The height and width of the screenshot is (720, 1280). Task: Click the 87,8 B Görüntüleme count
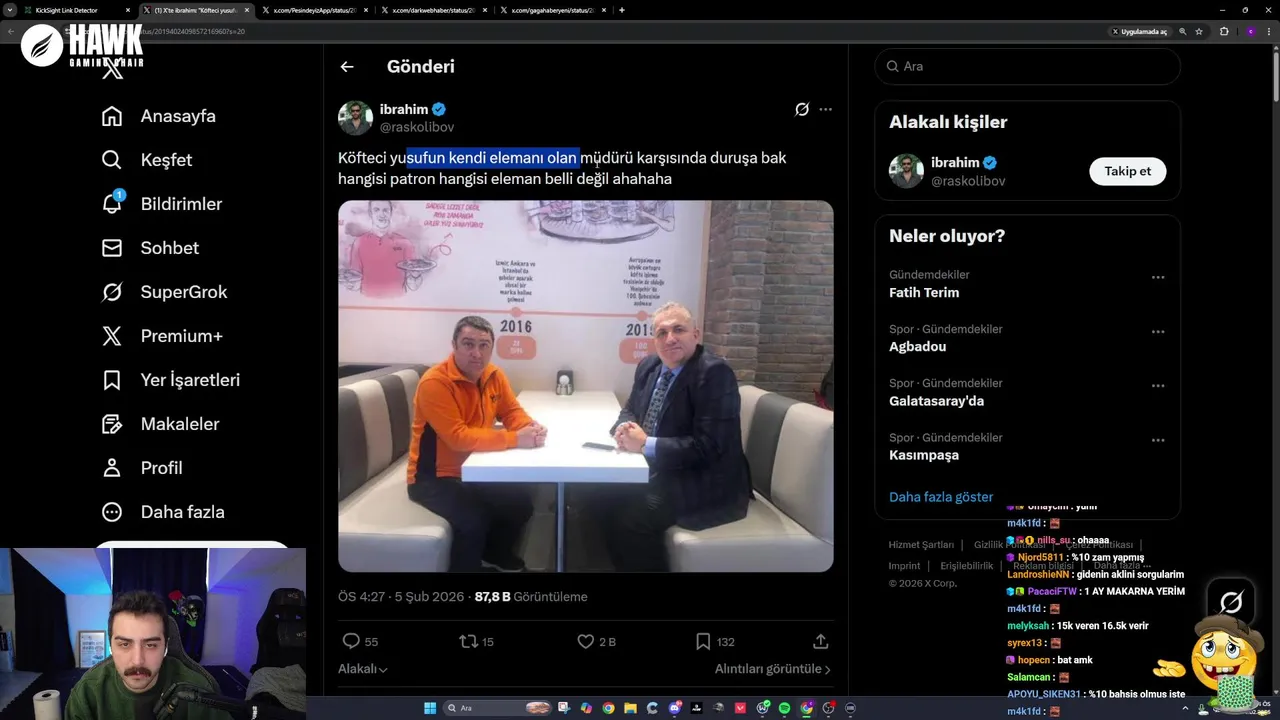[x=531, y=597]
